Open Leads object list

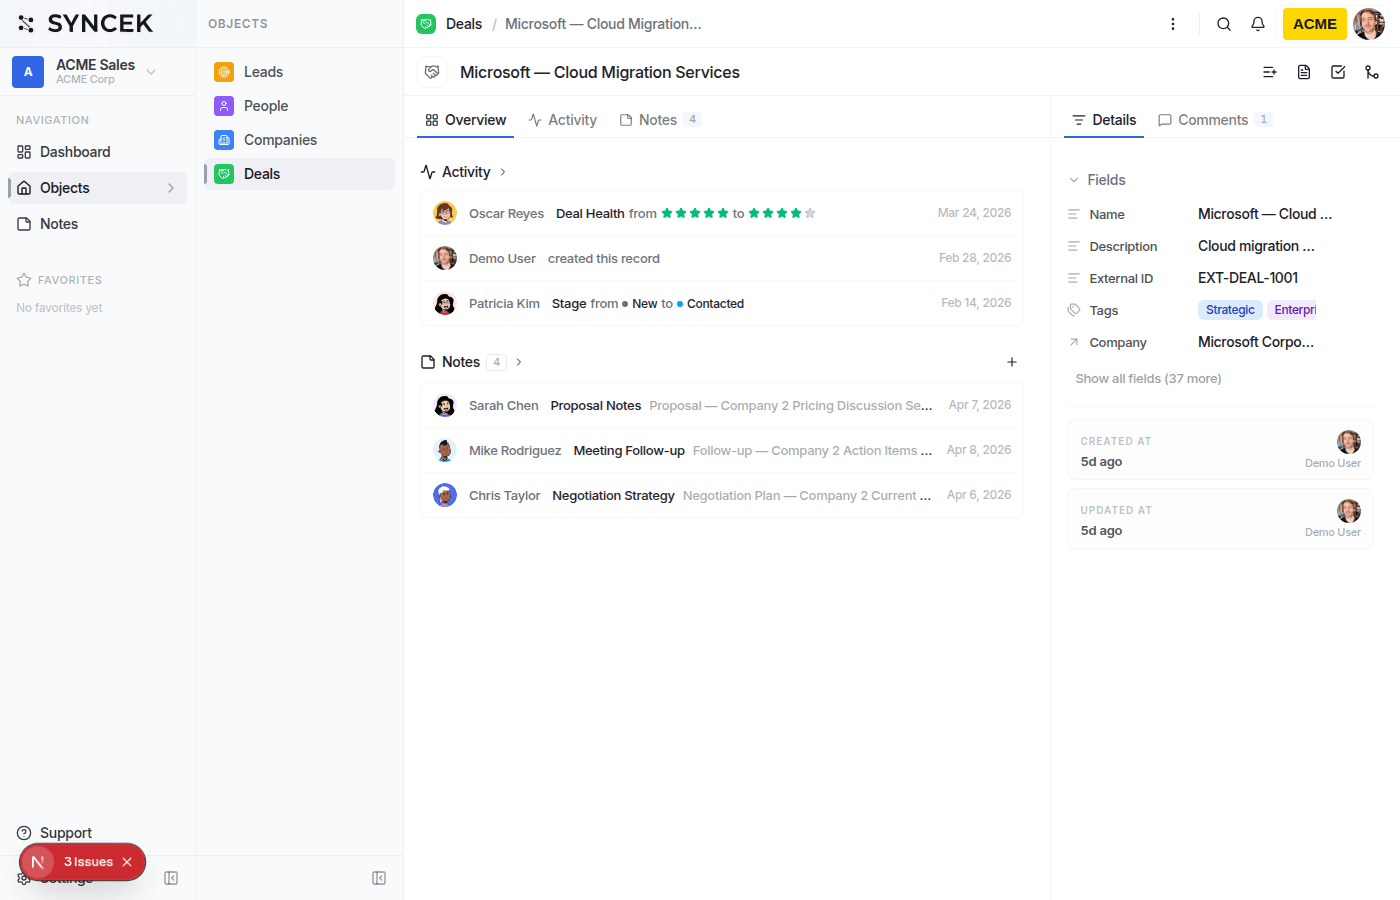pyautogui.click(x=299, y=72)
